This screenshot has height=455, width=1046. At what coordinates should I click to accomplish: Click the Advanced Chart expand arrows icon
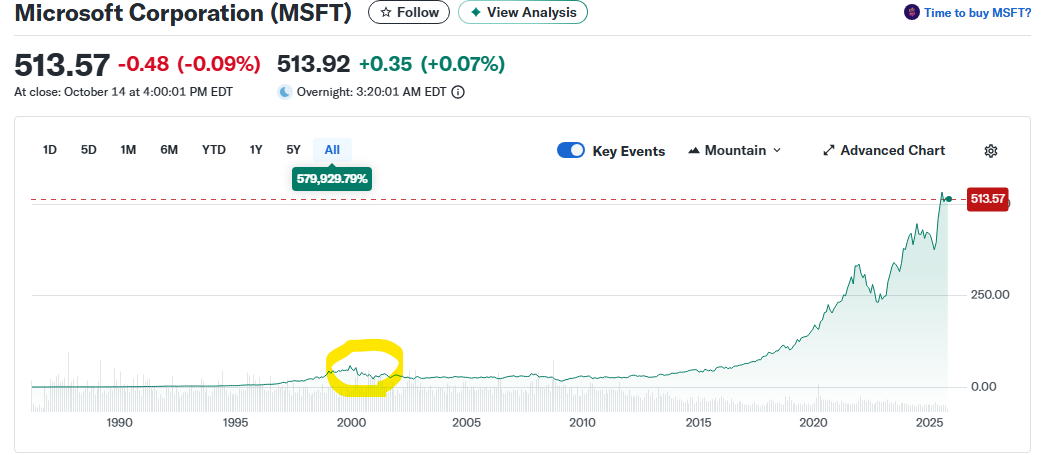(828, 151)
